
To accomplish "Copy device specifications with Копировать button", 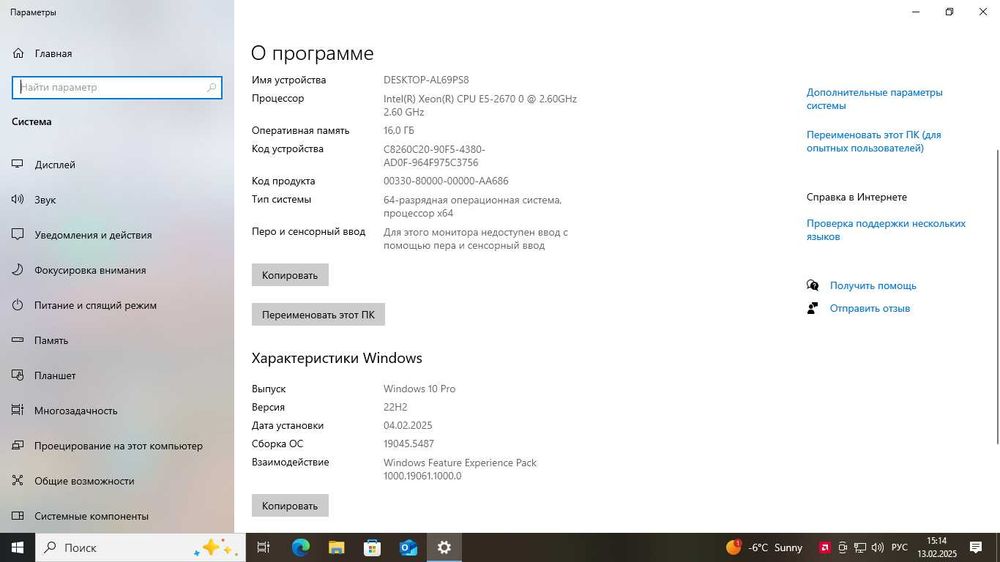I will click(290, 275).
